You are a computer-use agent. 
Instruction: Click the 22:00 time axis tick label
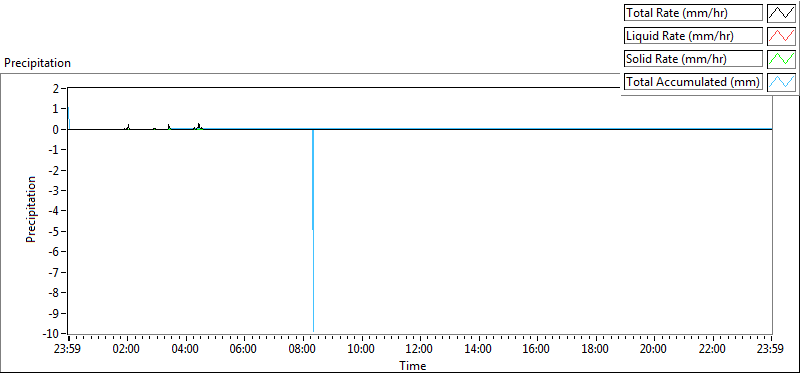[x=712, y=350]
